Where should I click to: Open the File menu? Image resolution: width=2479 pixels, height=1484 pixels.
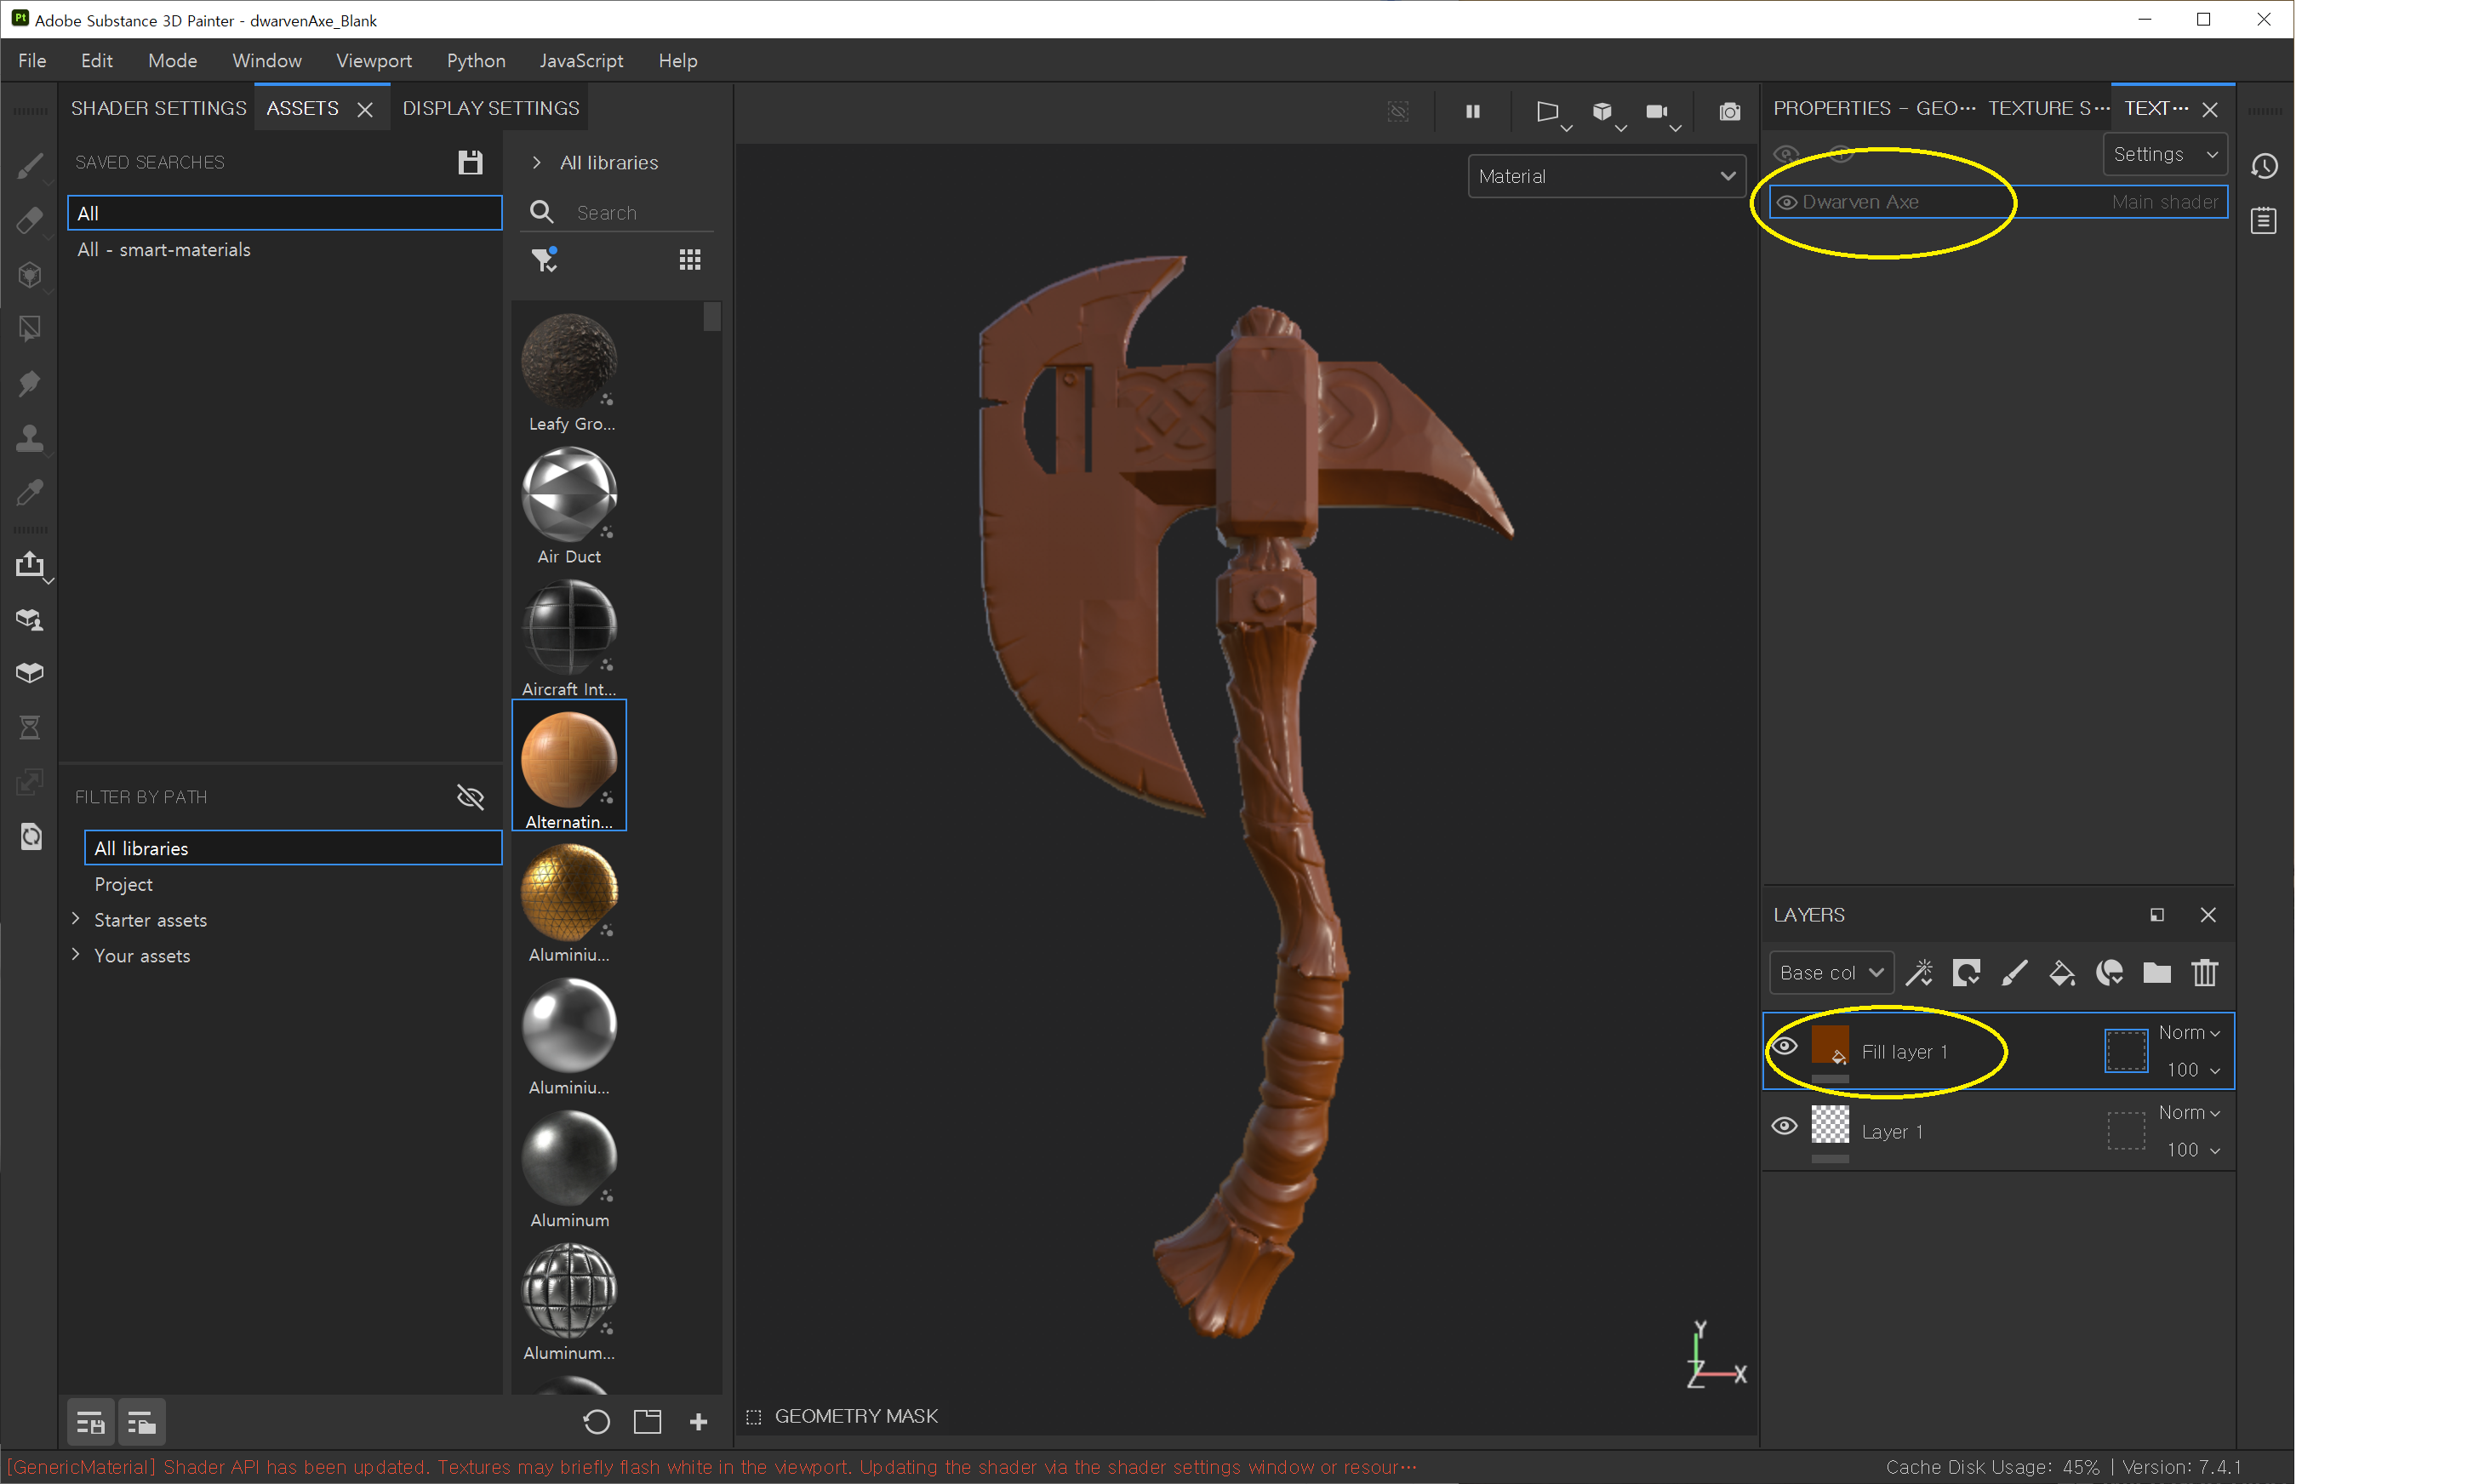(x=32, y=60)
